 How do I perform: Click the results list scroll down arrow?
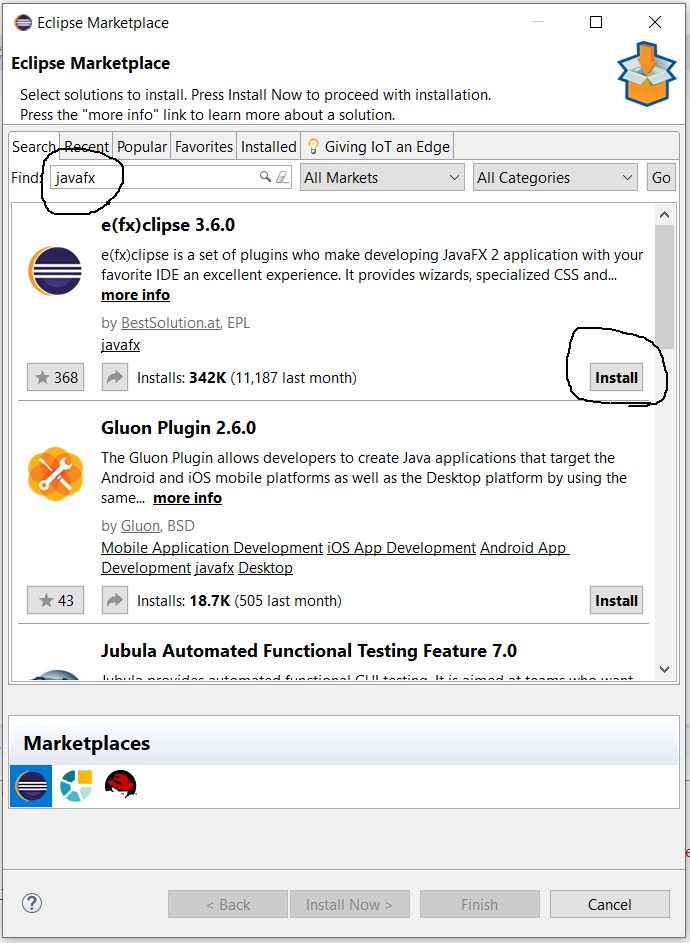(664, 669)
